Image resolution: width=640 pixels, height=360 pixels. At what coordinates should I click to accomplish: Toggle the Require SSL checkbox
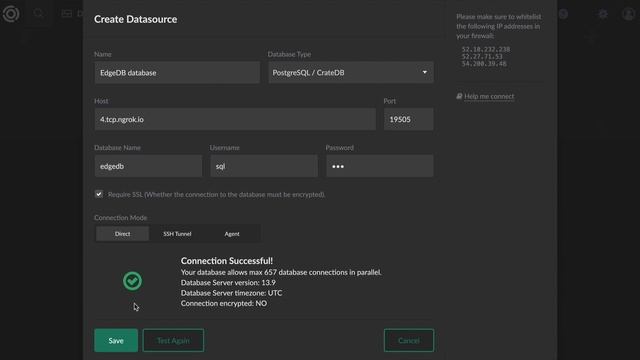tap(99, 194)
